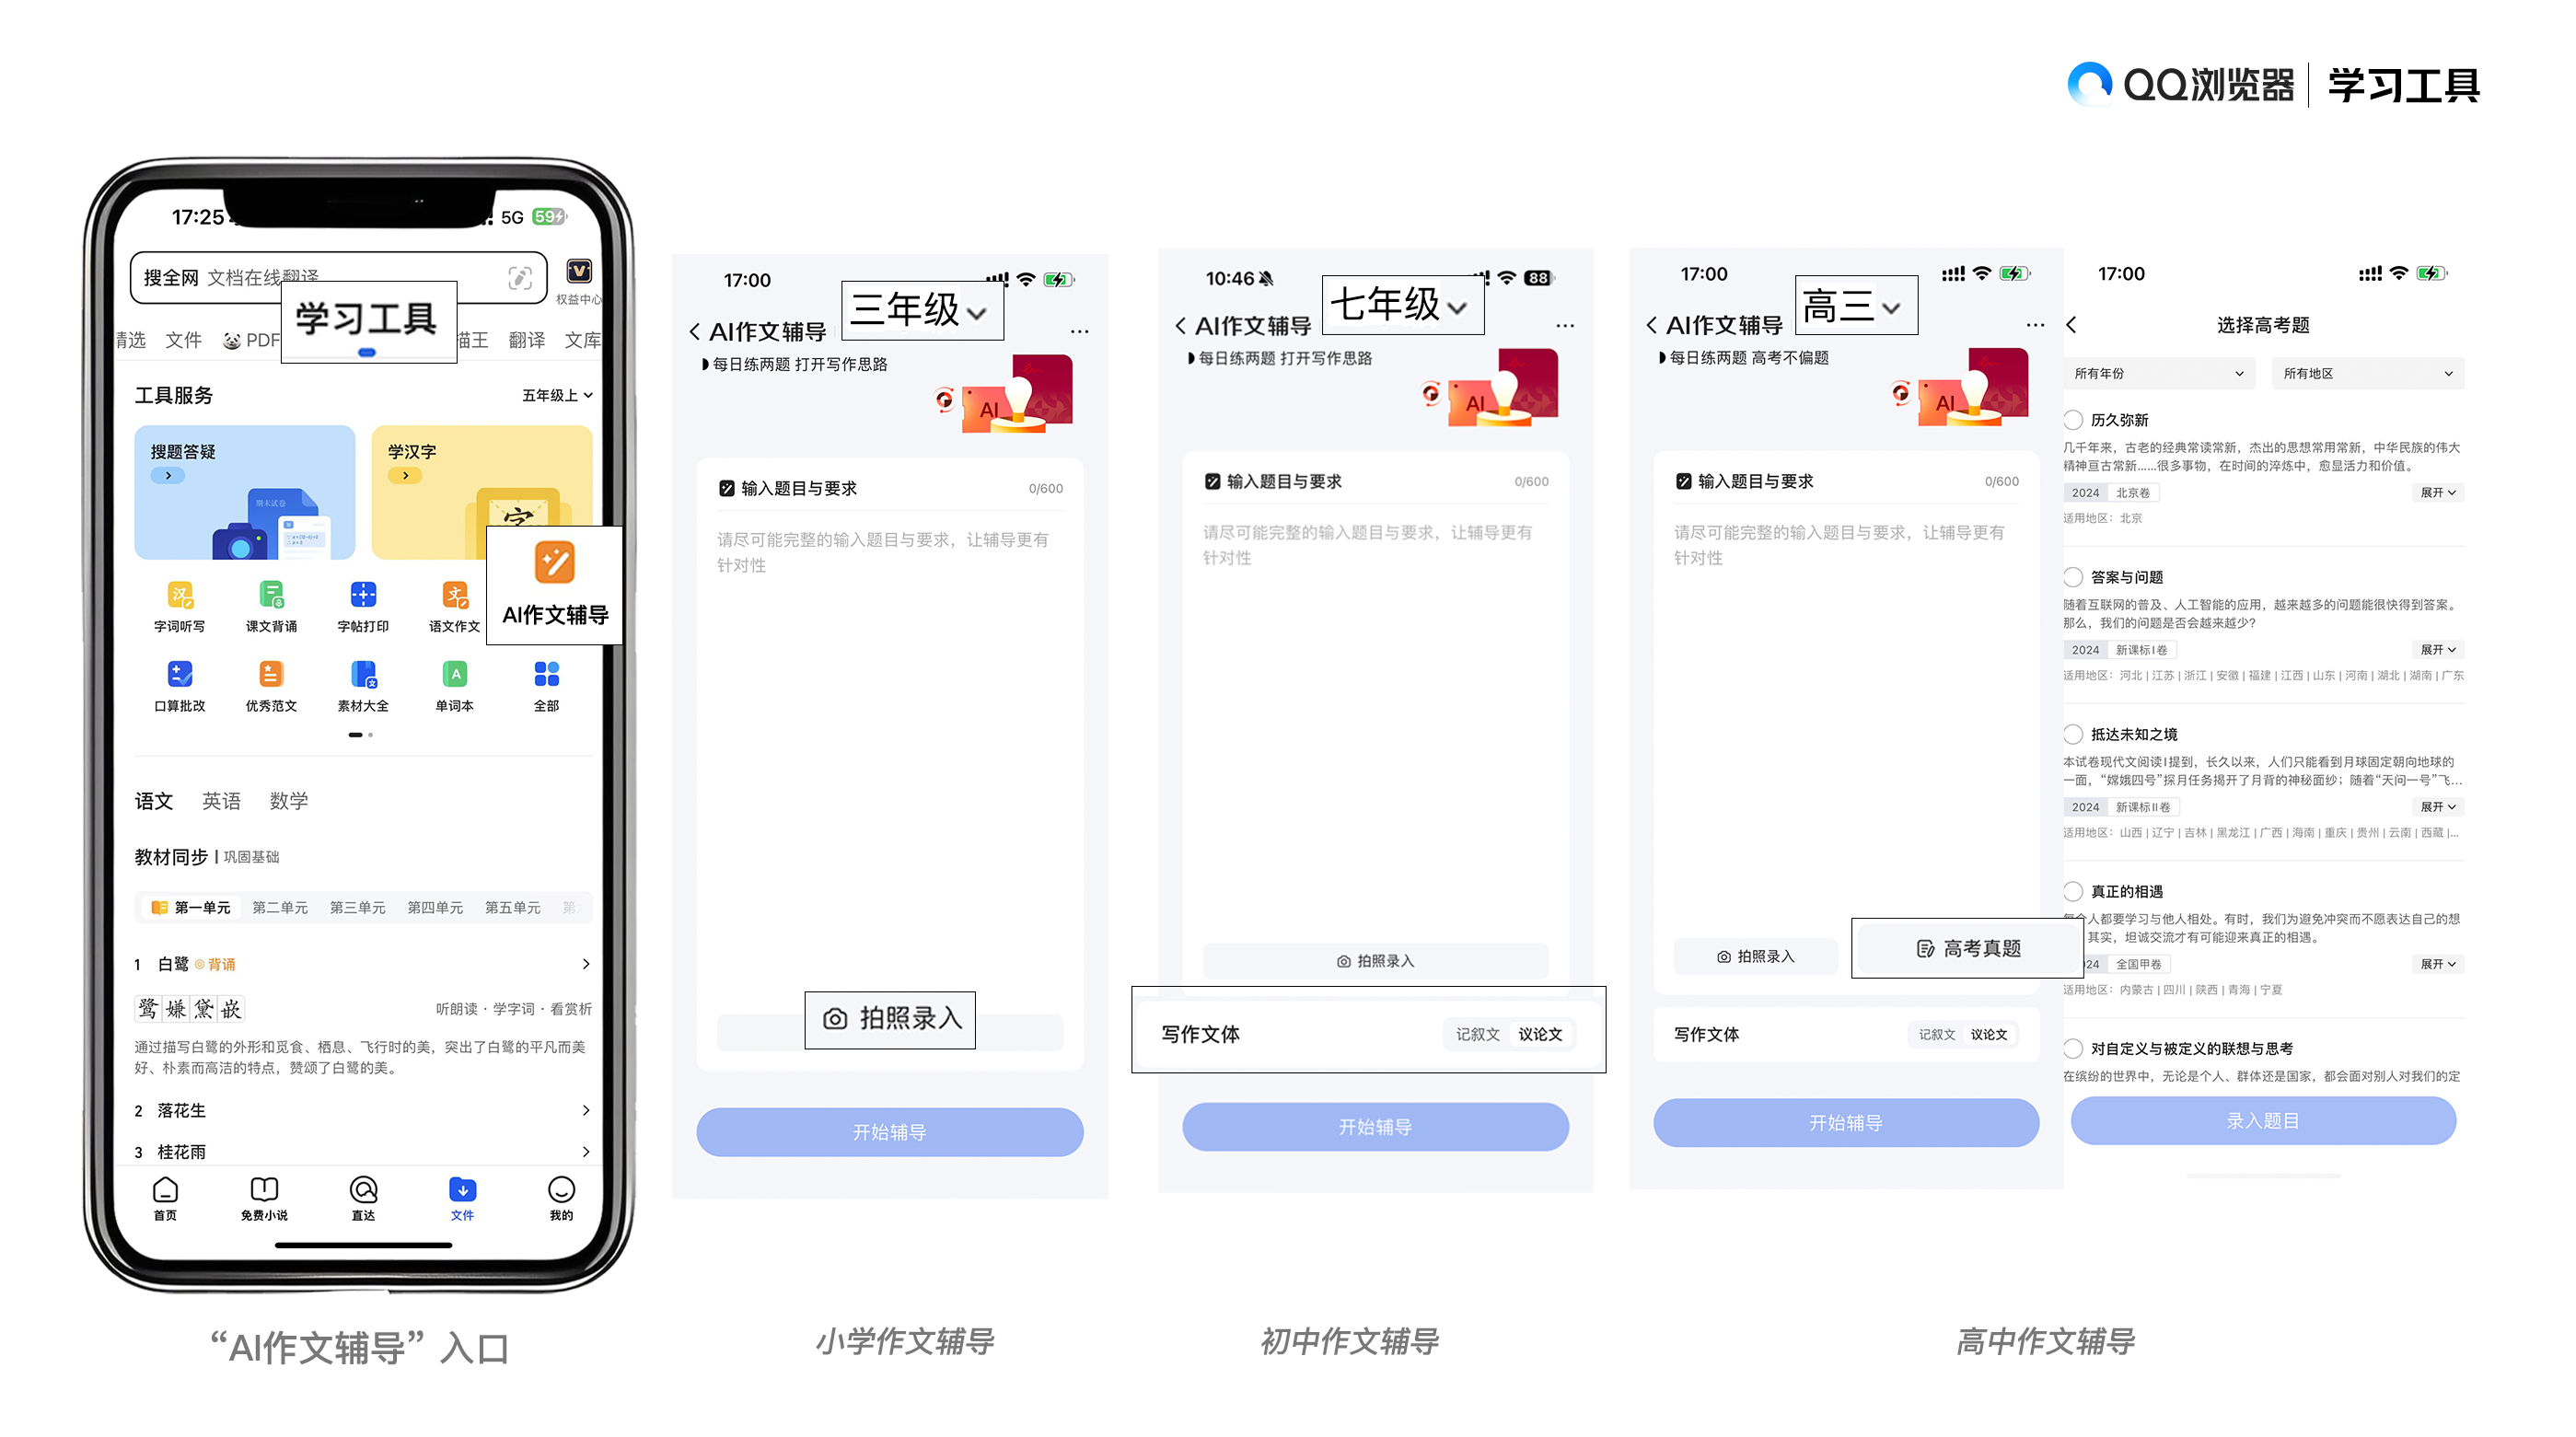This screenshot has height=1437, width=2576.
Task: Expand 高三 grade level dropdown
Action: coord(1851,307)
